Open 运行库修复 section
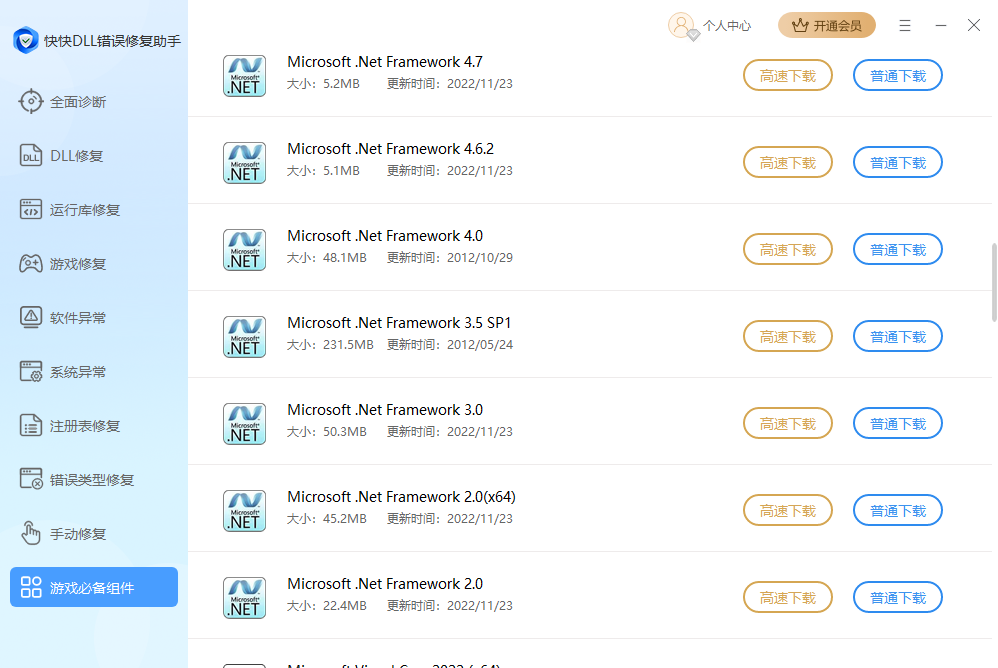 pos(85,210)
